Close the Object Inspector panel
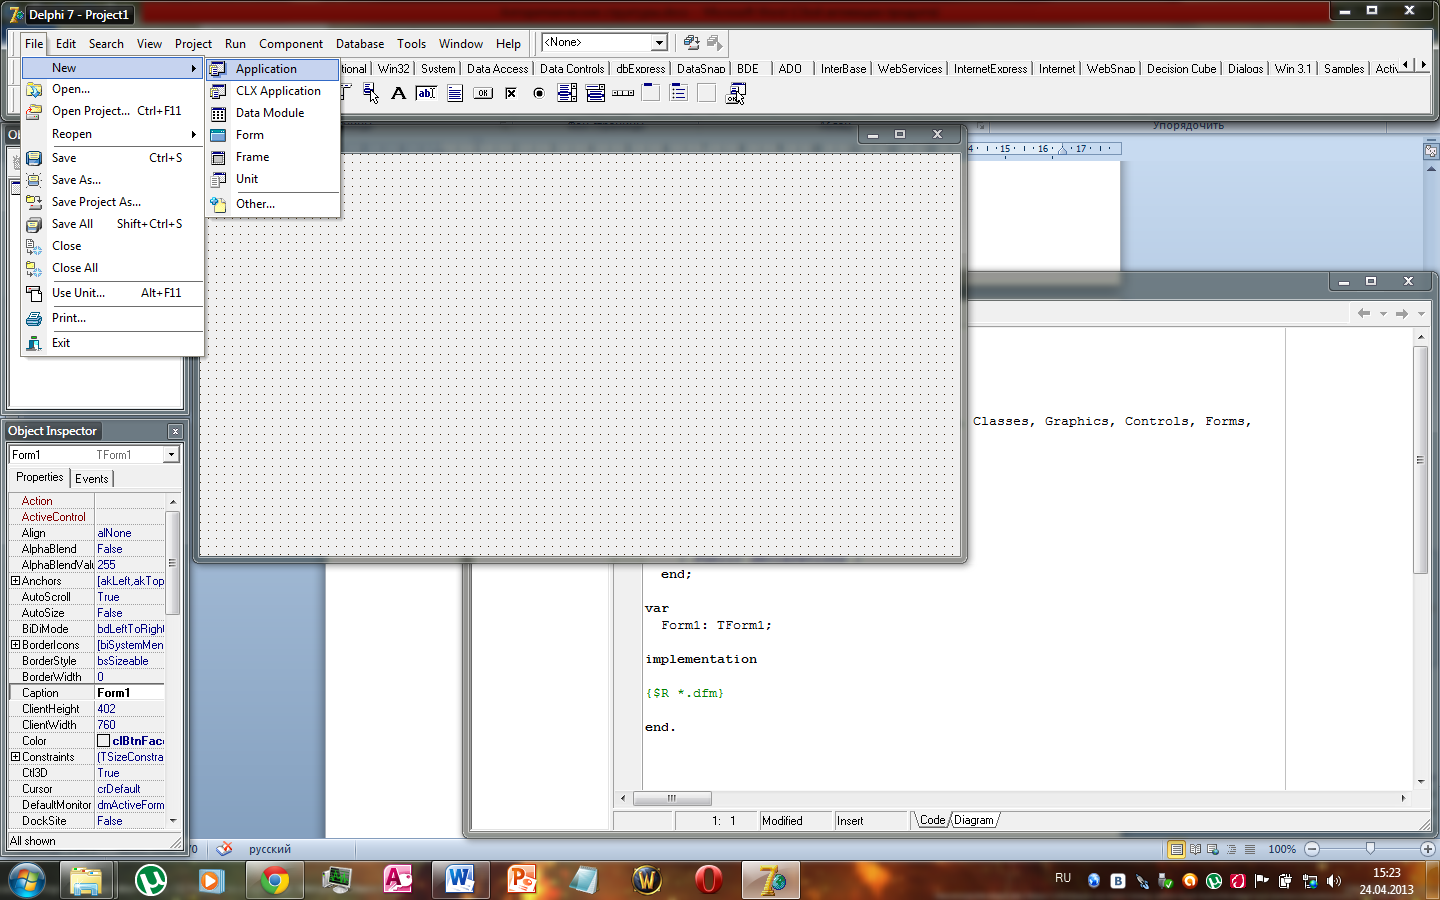 [x=175, y=431]
